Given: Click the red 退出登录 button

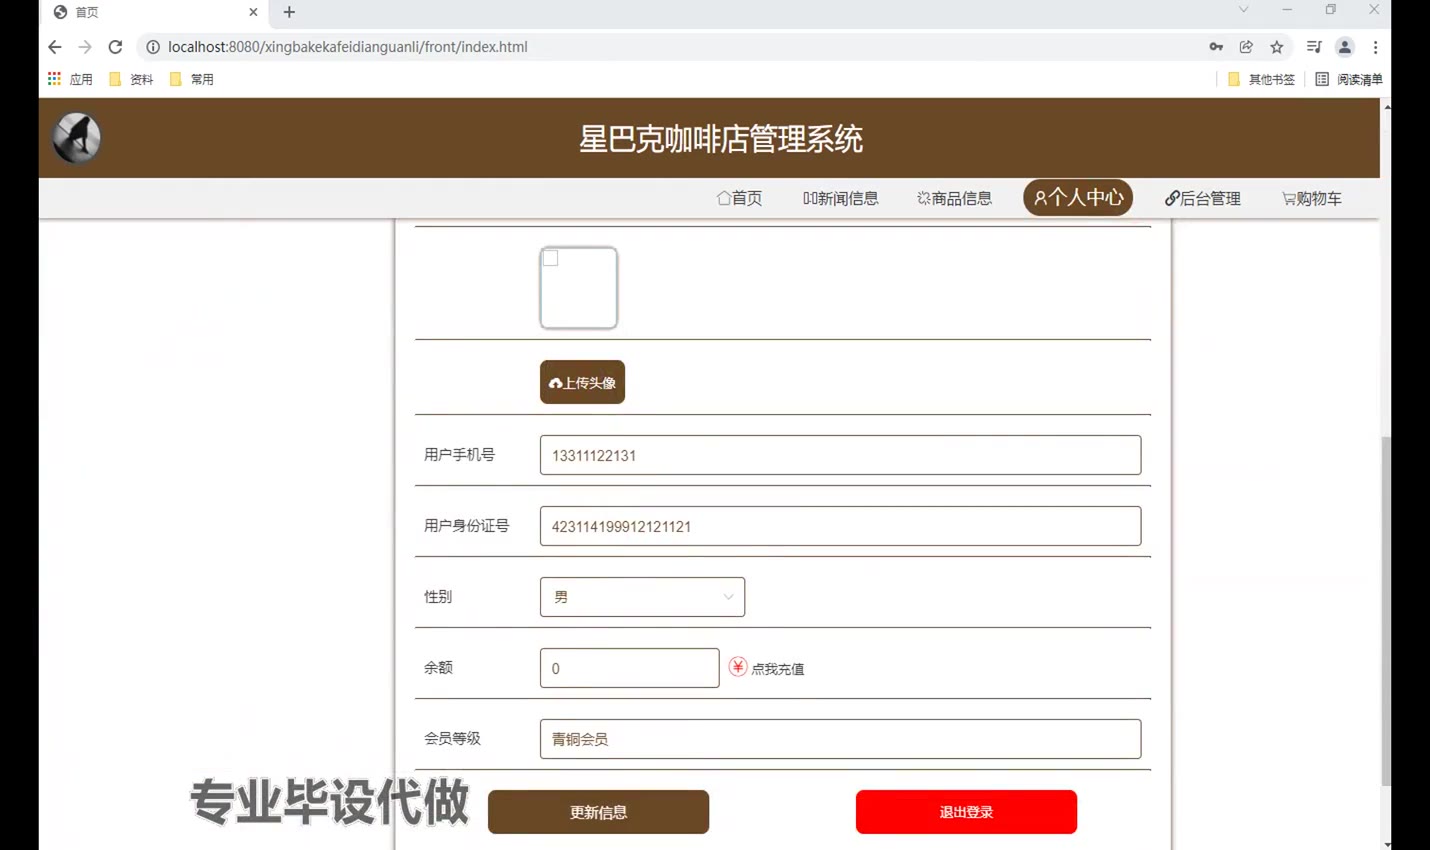Looking at the screenshot, I should [x=966, y=812].
